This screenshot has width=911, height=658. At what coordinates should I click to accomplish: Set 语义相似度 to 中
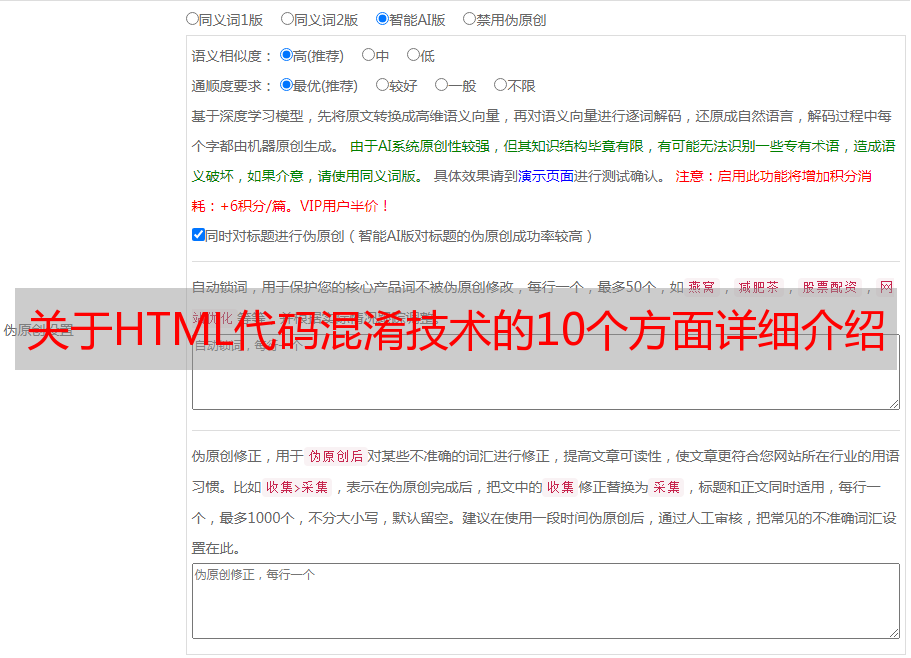tap(368, 55)
